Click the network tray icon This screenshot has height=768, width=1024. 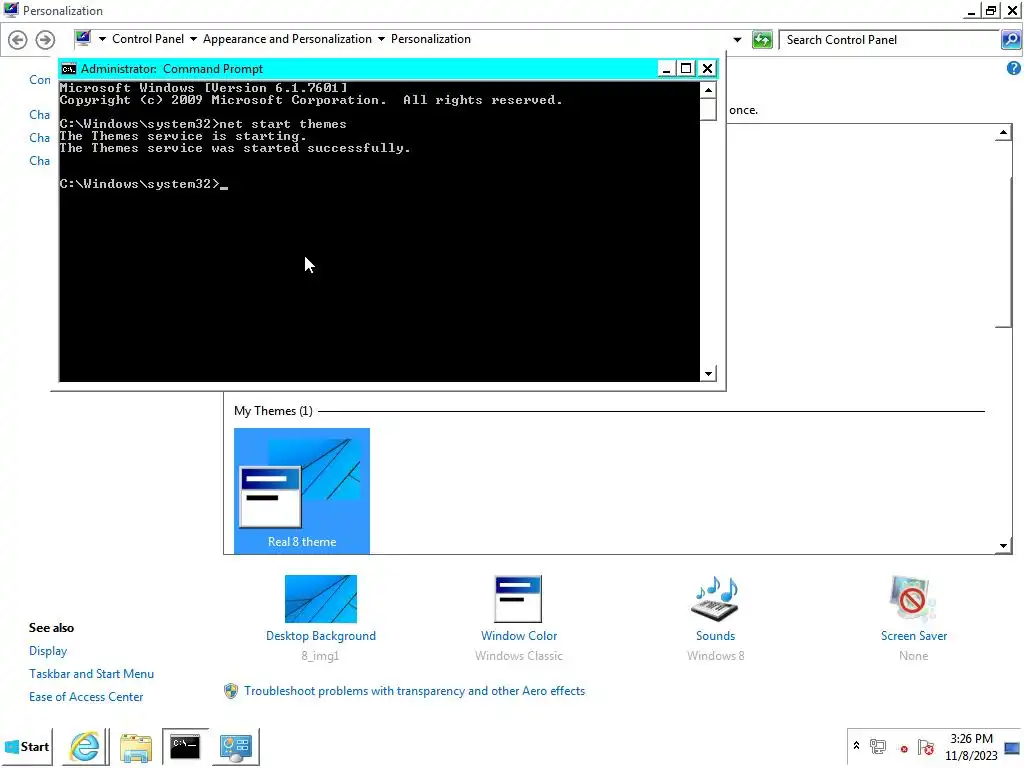878,746
